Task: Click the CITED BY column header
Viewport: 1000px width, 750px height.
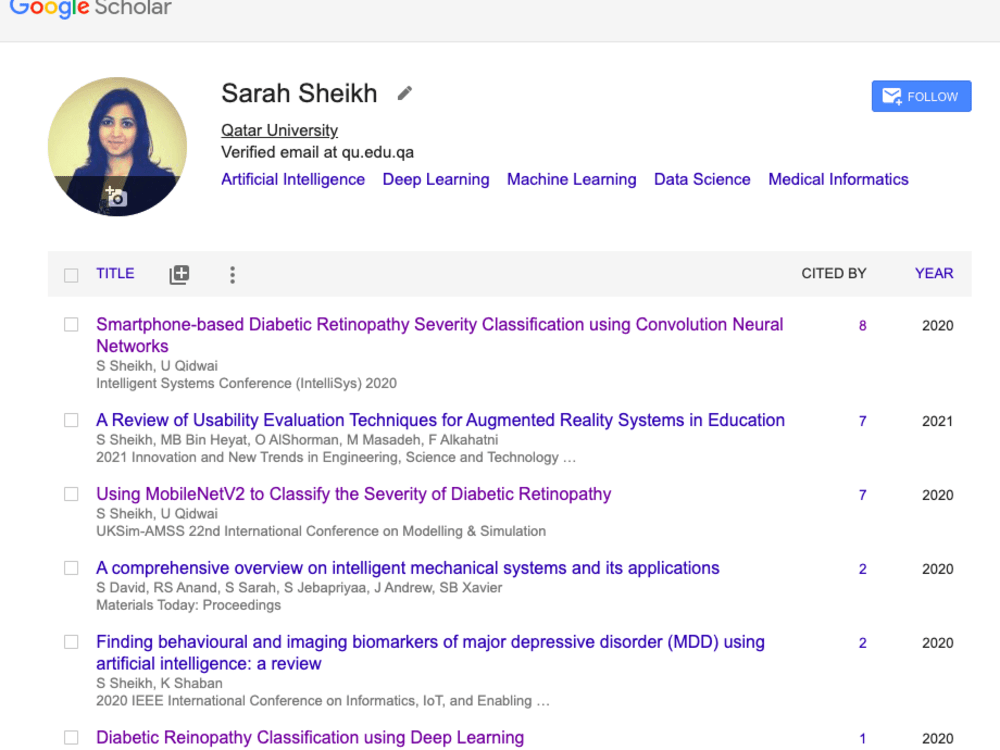Action: click(834, 274)
